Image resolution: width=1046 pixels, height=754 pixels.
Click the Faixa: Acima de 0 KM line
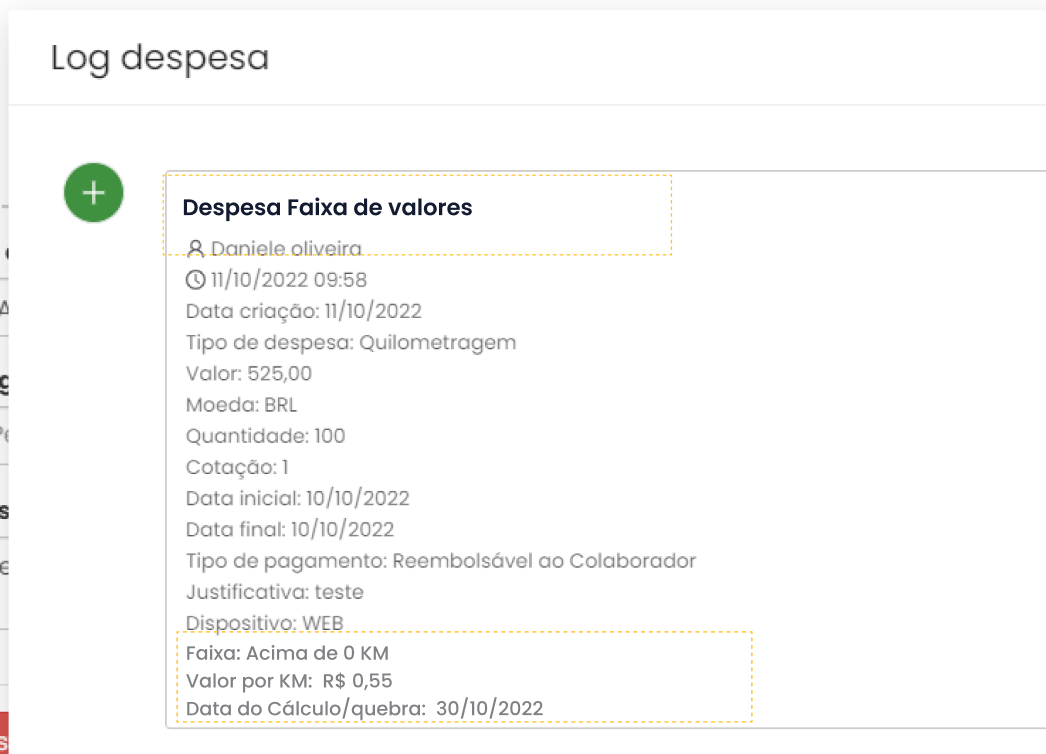point(288,653)
